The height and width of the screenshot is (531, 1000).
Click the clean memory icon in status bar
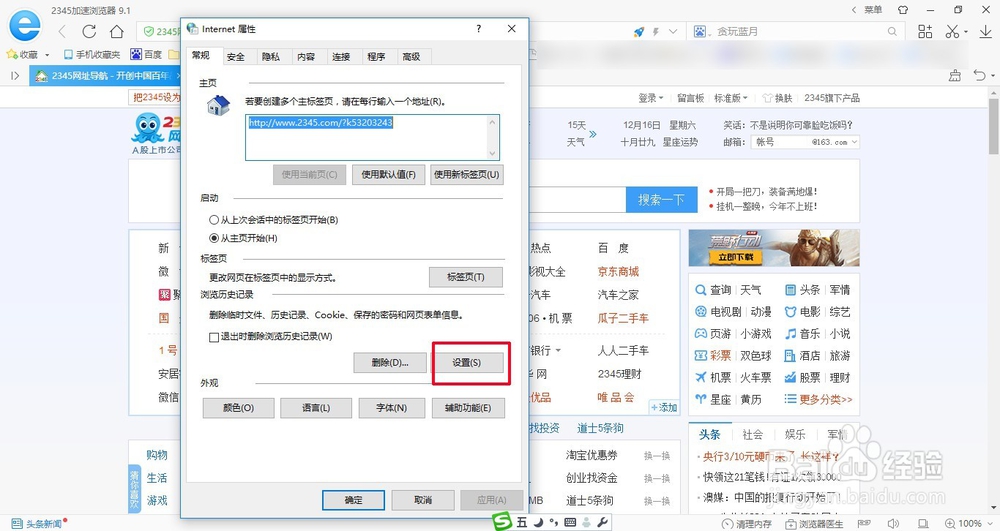click(x=746, y=524)
